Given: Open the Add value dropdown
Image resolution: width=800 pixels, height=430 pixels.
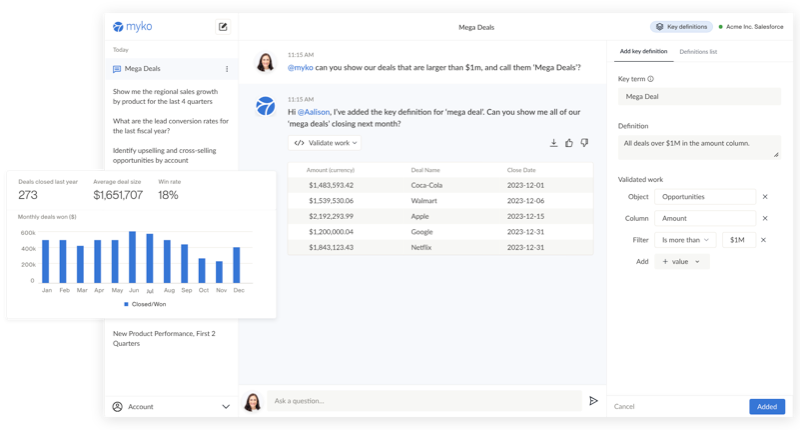Looking at the screenshot, I should (682, 262).
